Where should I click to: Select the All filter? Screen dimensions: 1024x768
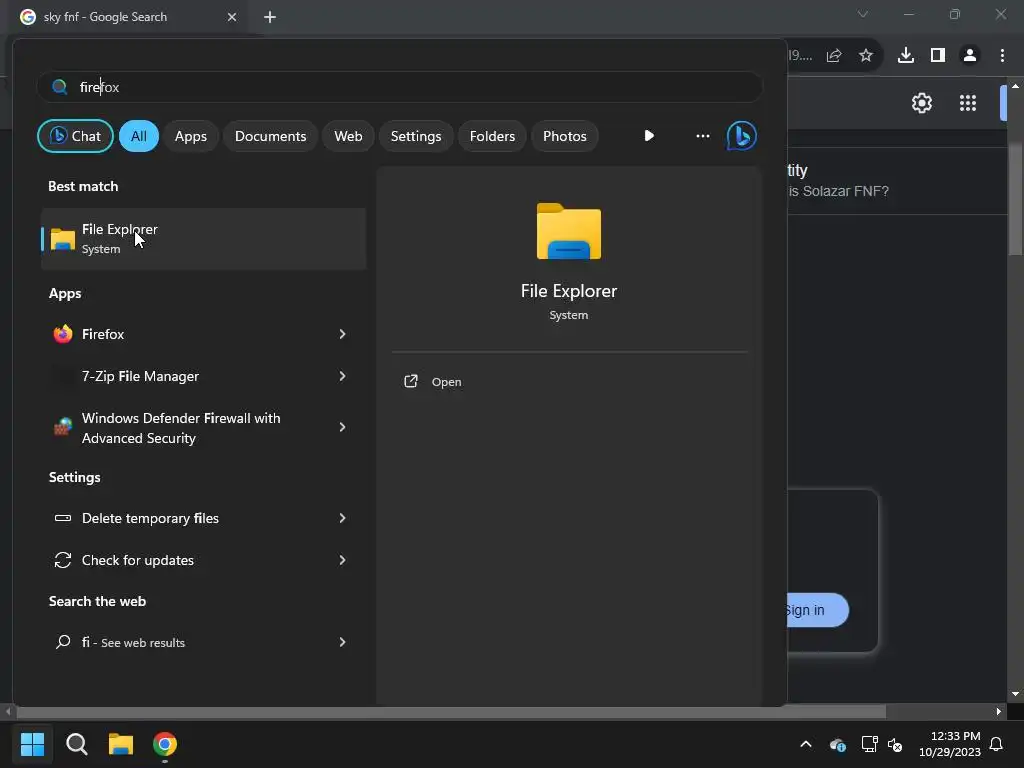click(138, 136)
